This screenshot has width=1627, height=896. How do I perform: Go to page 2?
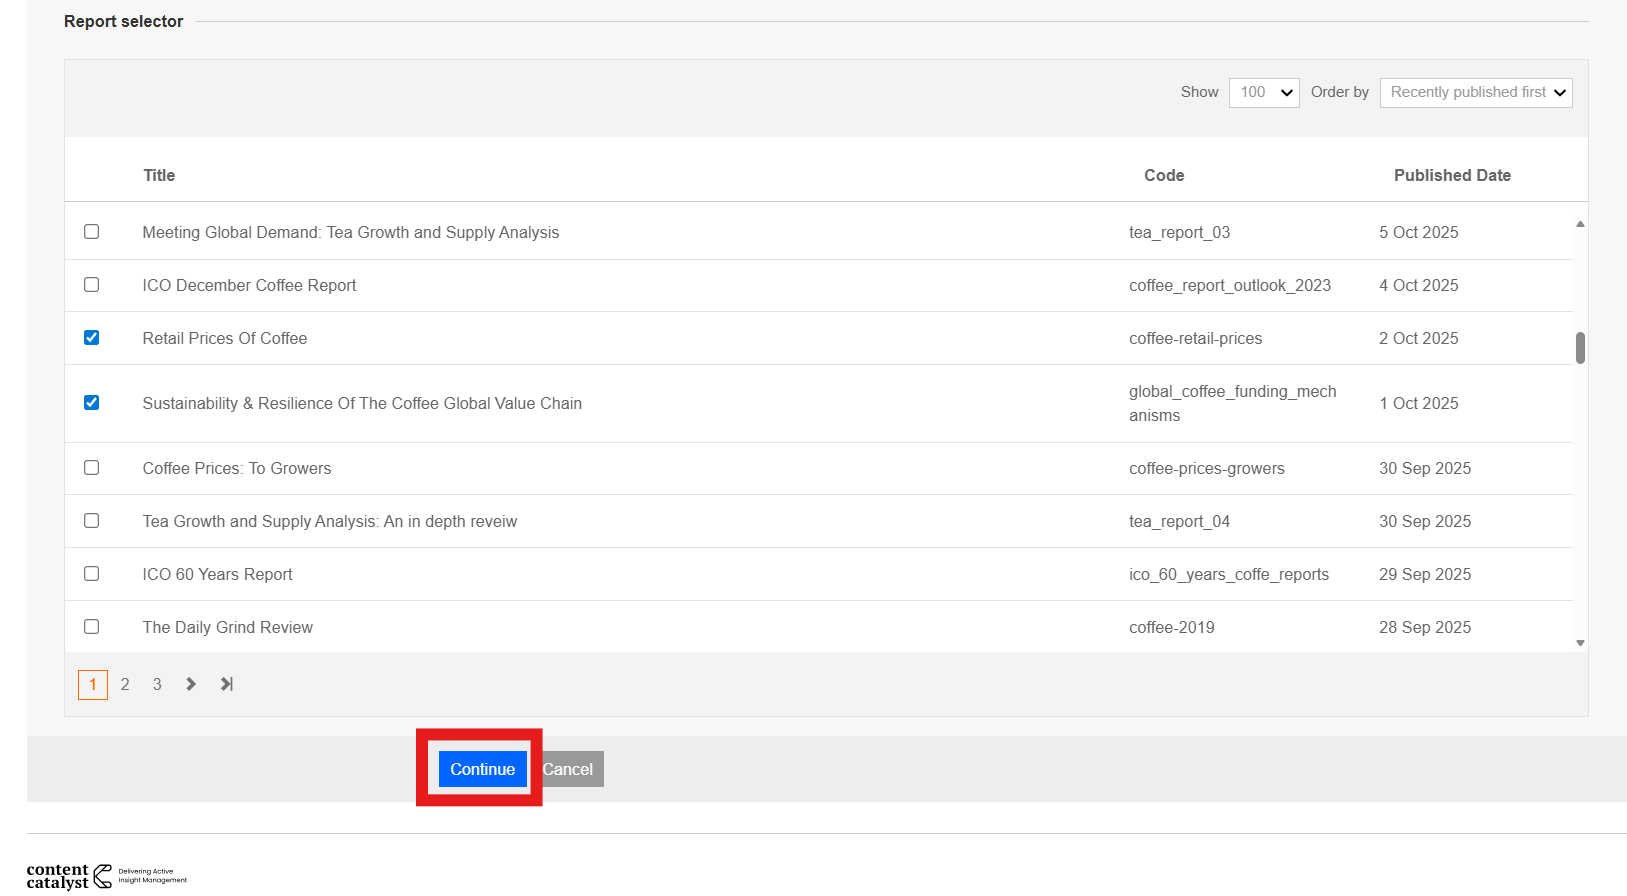pyautogui.click(x=125, y=684)
